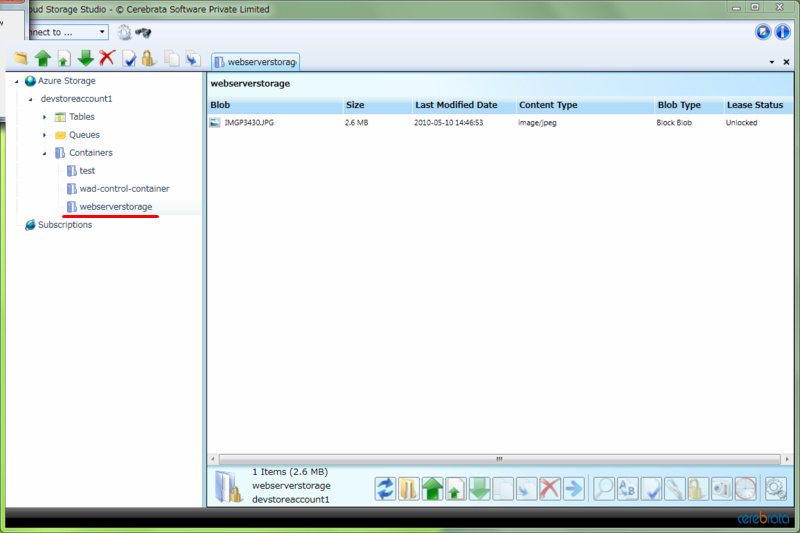The width and height of the screenshot is (800, 533).
Task: Collapse the devstoreaccount1 node arrow
Action: pyautogui.click(x=31, y=99)
